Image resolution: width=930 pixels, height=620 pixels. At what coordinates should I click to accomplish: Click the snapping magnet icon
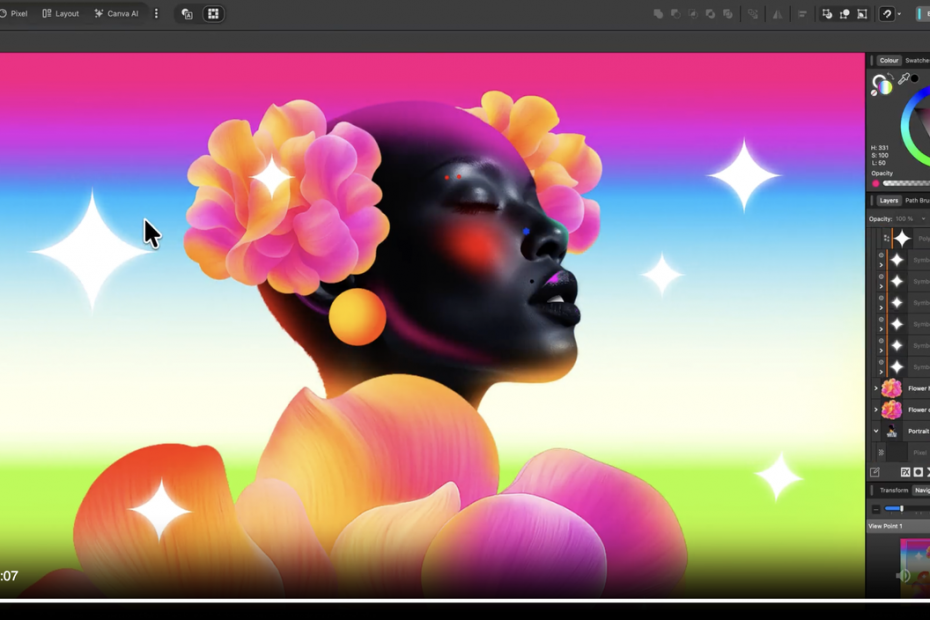pyautogui.click(x=886, y=14)
